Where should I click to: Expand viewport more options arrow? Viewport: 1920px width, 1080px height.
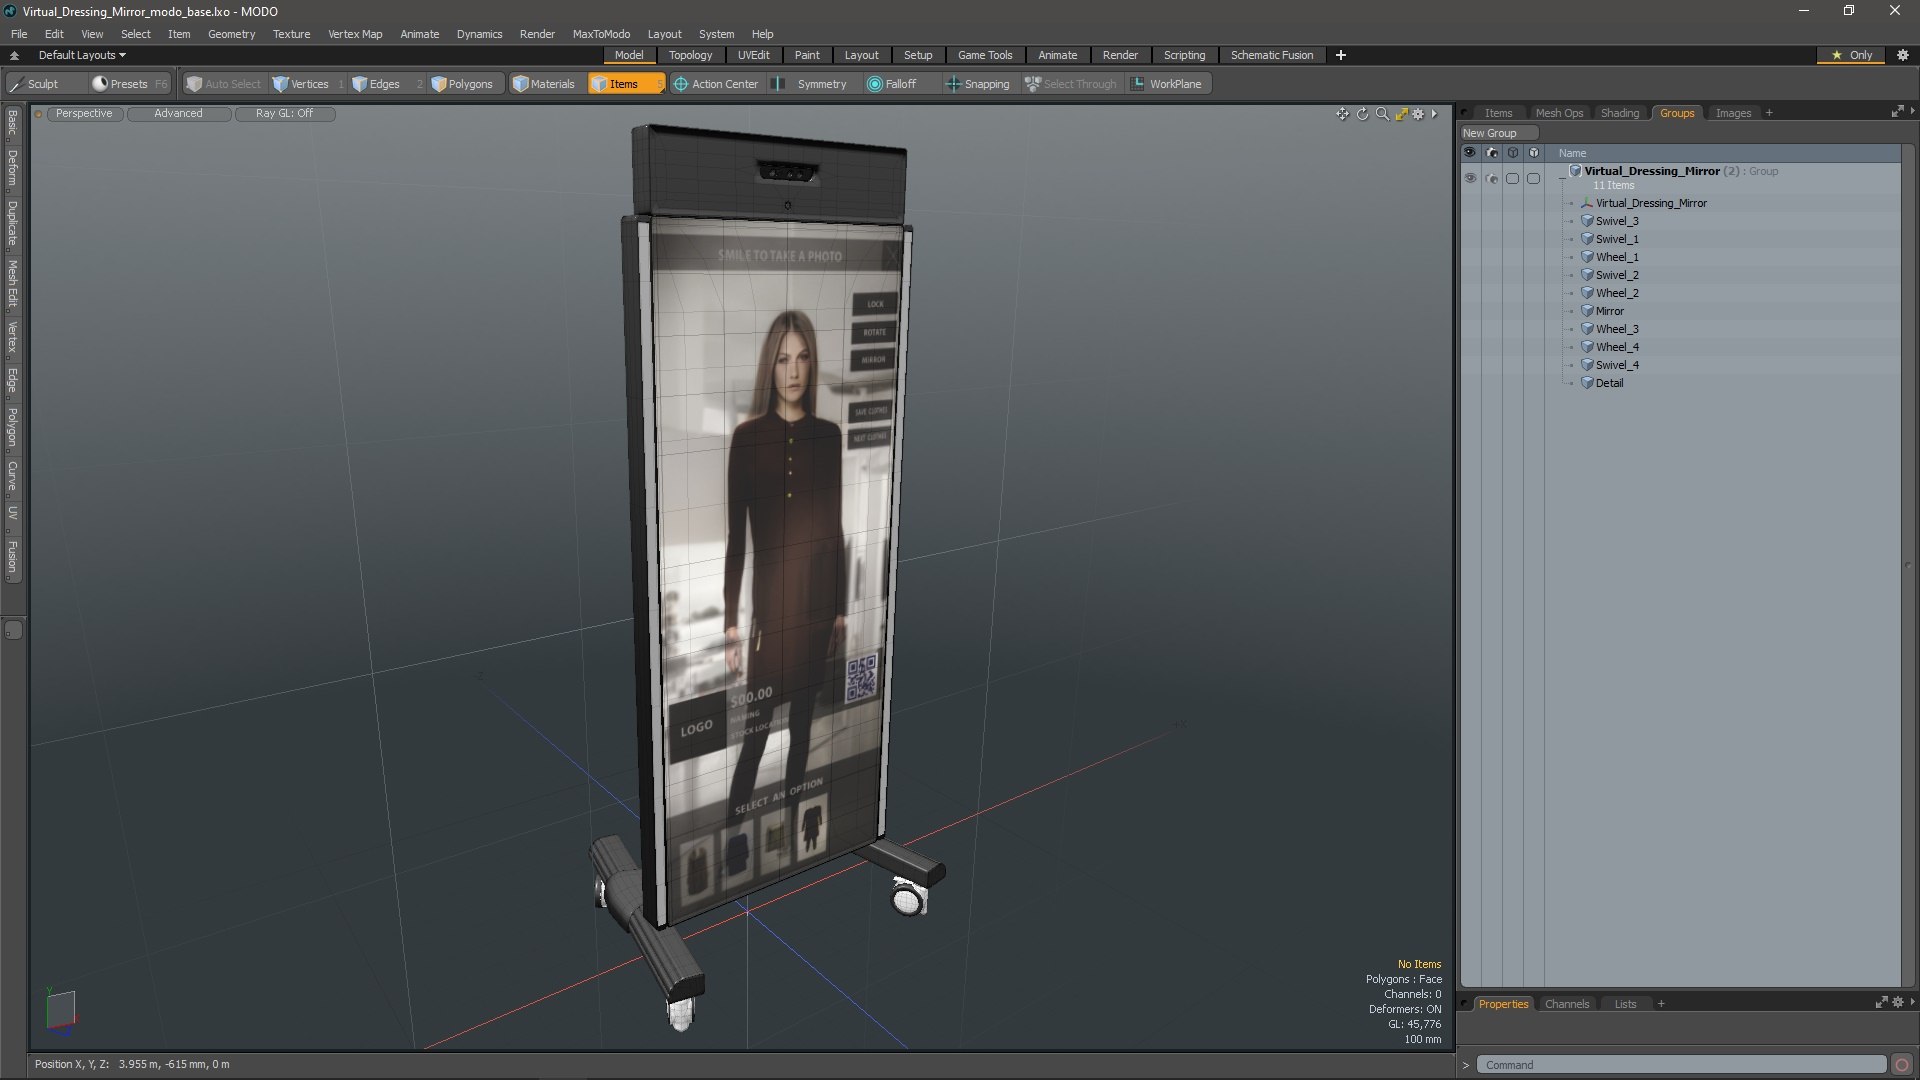point(1434,114)
